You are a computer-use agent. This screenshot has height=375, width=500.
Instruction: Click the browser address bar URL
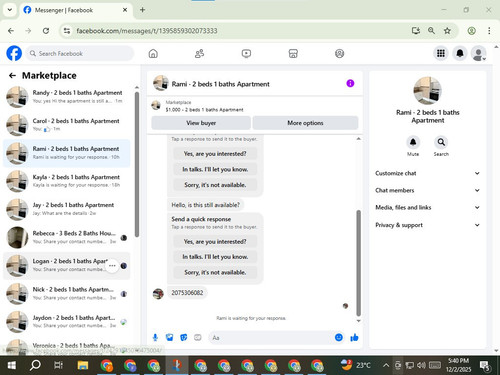(x=147, y=31)
